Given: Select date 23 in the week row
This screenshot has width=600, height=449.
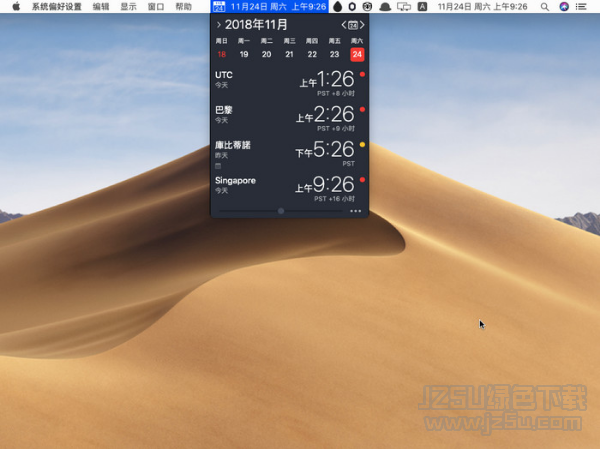Looking at the screenshot, I should coord(334,54).
